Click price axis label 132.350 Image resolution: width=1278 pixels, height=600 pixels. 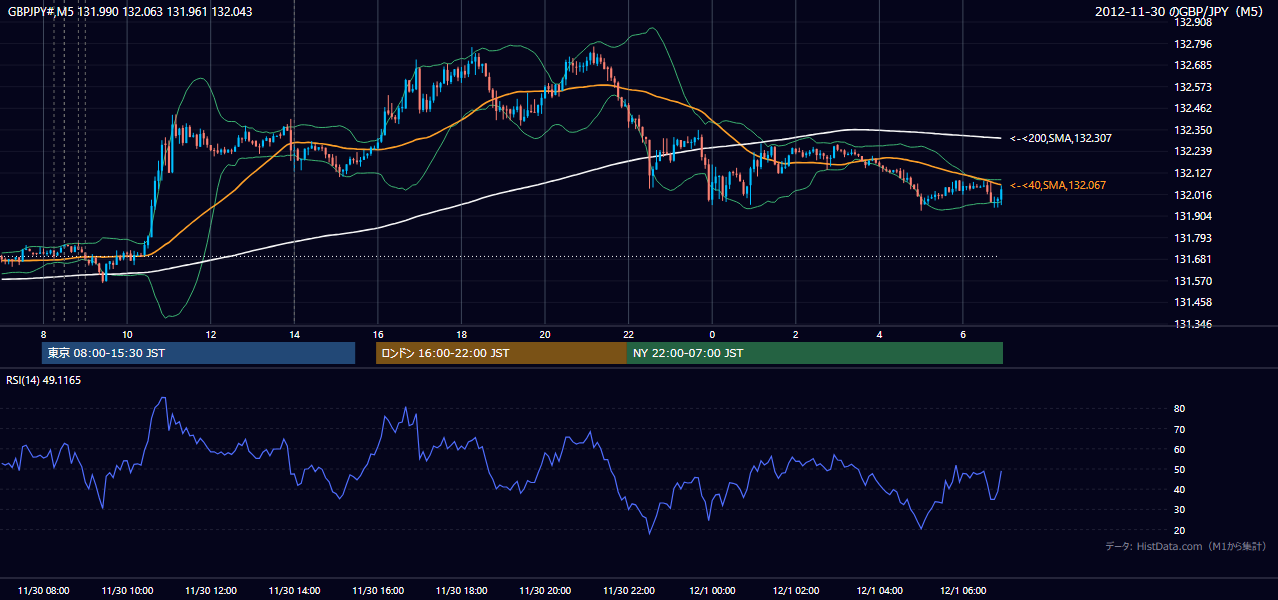1192,130
